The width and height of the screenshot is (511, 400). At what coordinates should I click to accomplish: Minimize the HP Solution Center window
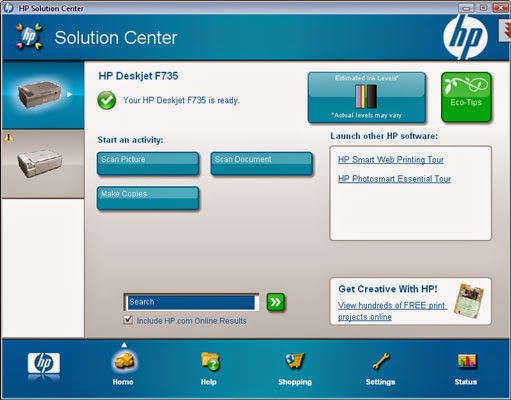(466, 8)
